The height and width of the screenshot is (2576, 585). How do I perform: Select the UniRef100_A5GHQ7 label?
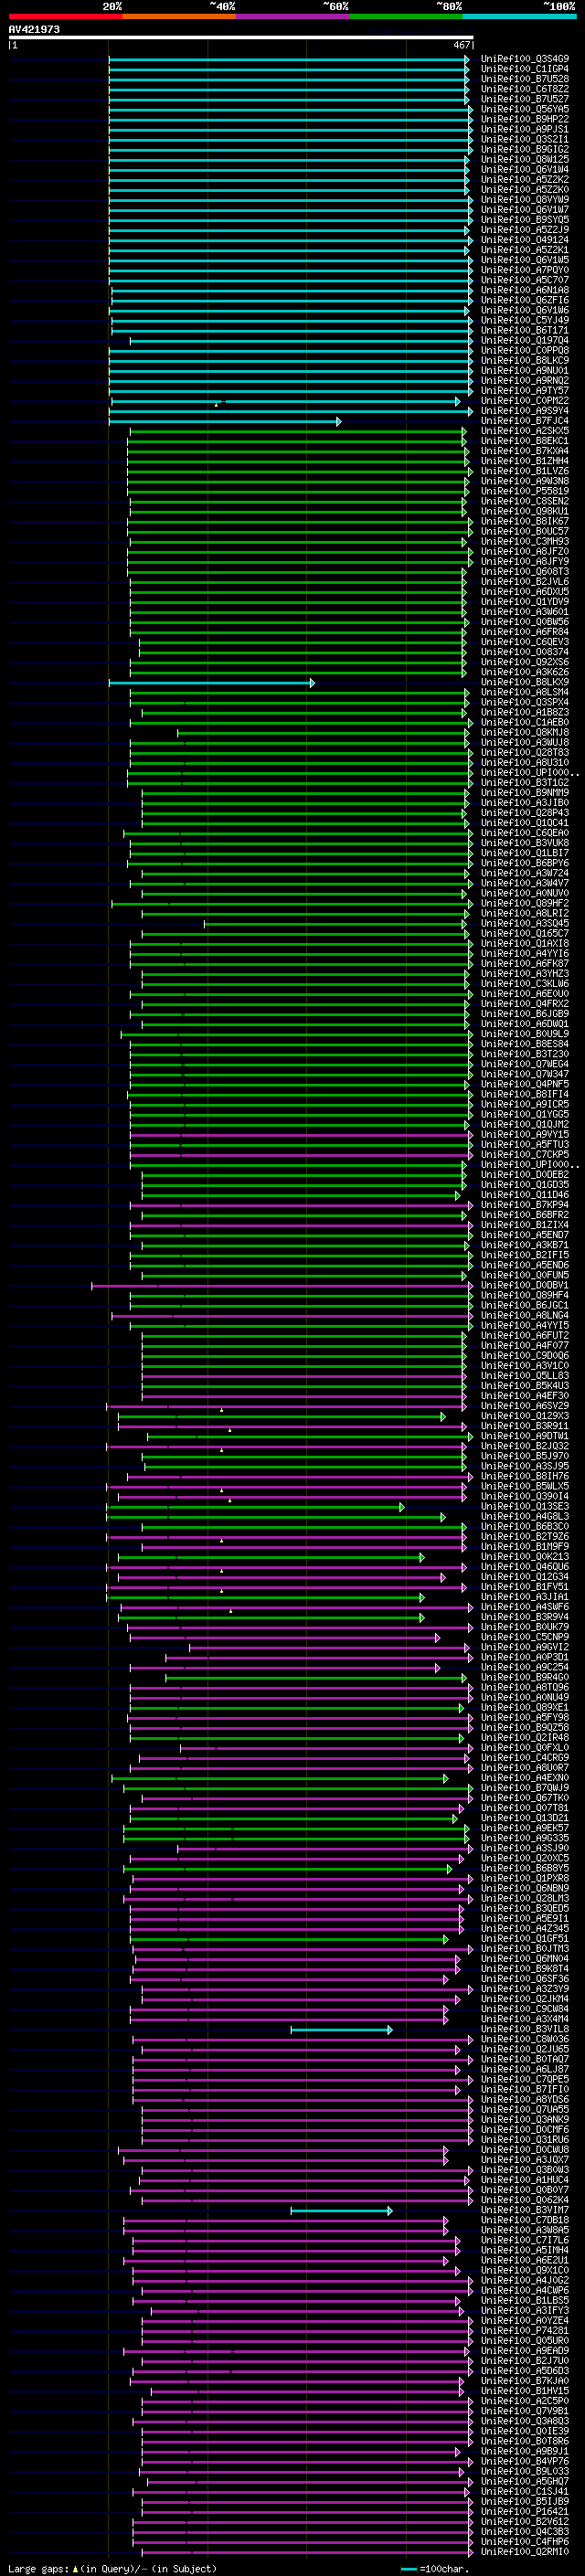coord(525,2482)
